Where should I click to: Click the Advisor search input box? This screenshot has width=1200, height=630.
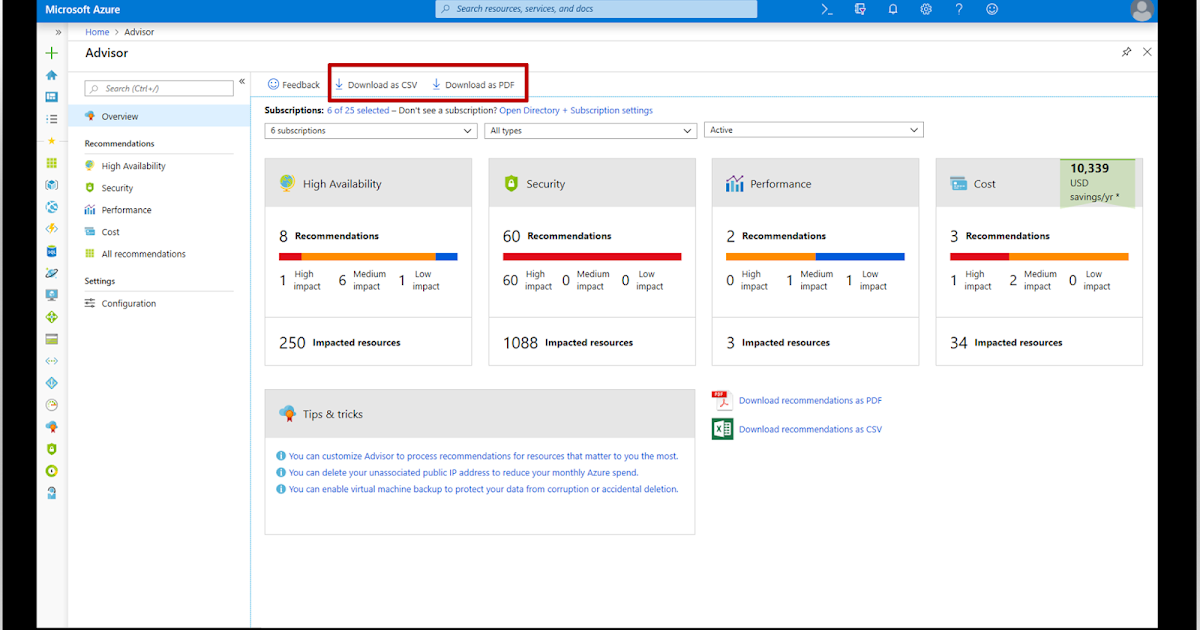[160, 87]
